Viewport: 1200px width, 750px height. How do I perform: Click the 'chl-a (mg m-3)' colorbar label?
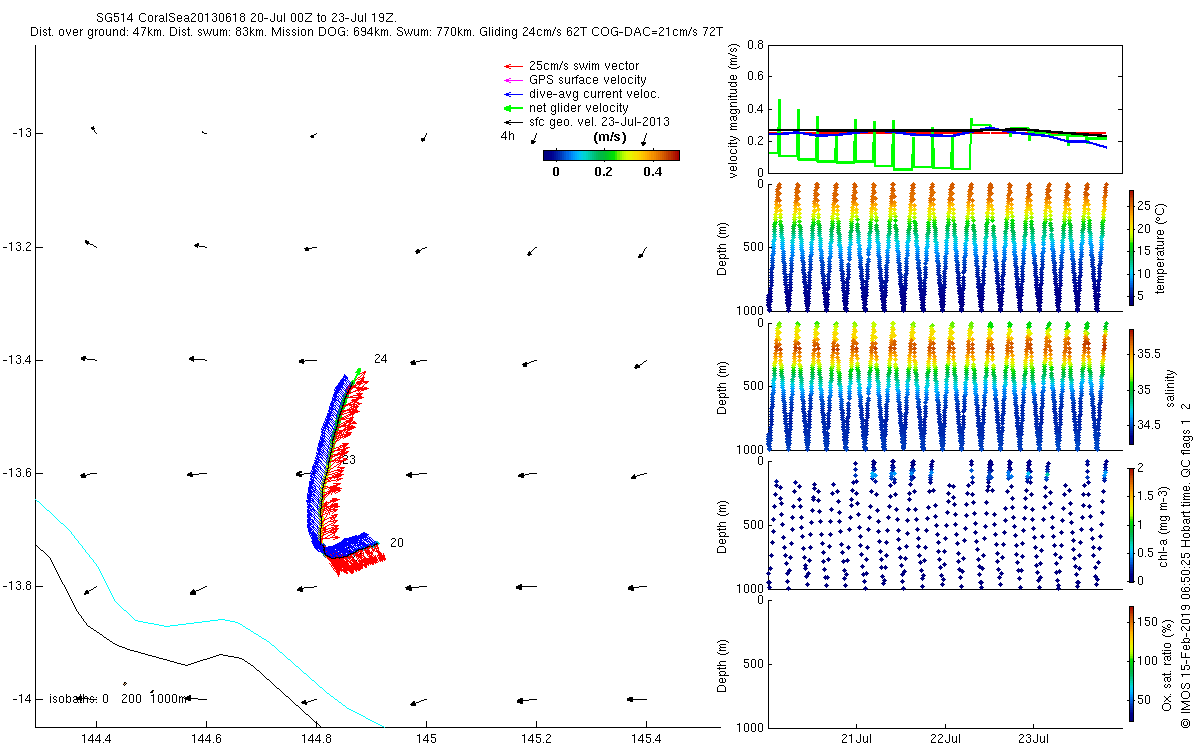point(1165,525)
